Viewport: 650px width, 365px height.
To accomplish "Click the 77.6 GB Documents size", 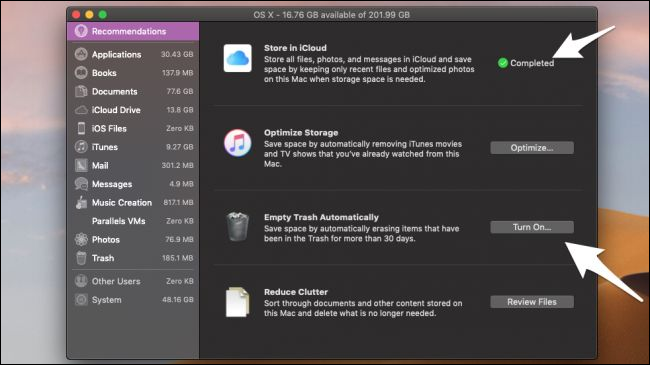I will [x=179, y=91].
